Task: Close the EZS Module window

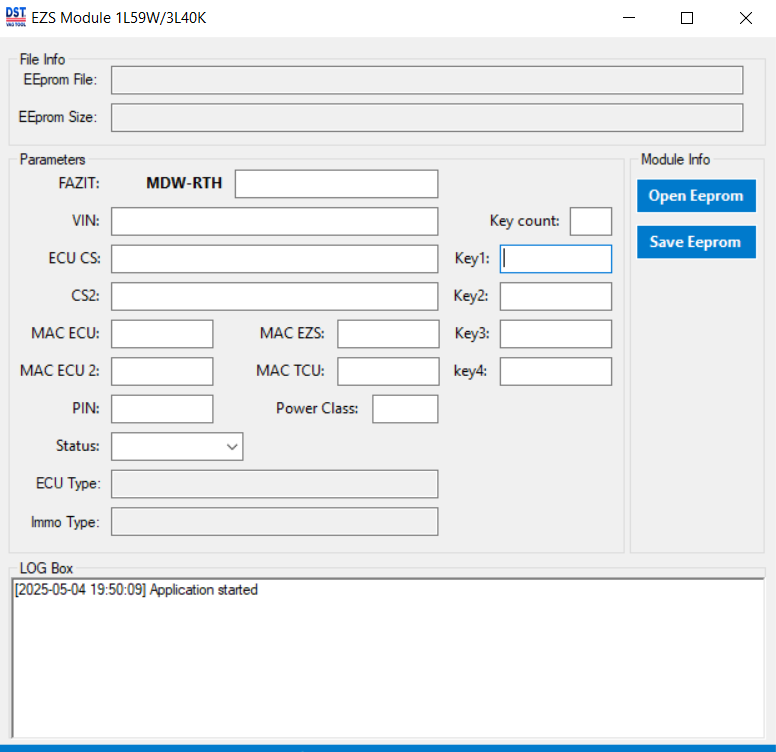Action: pos(745,18)
